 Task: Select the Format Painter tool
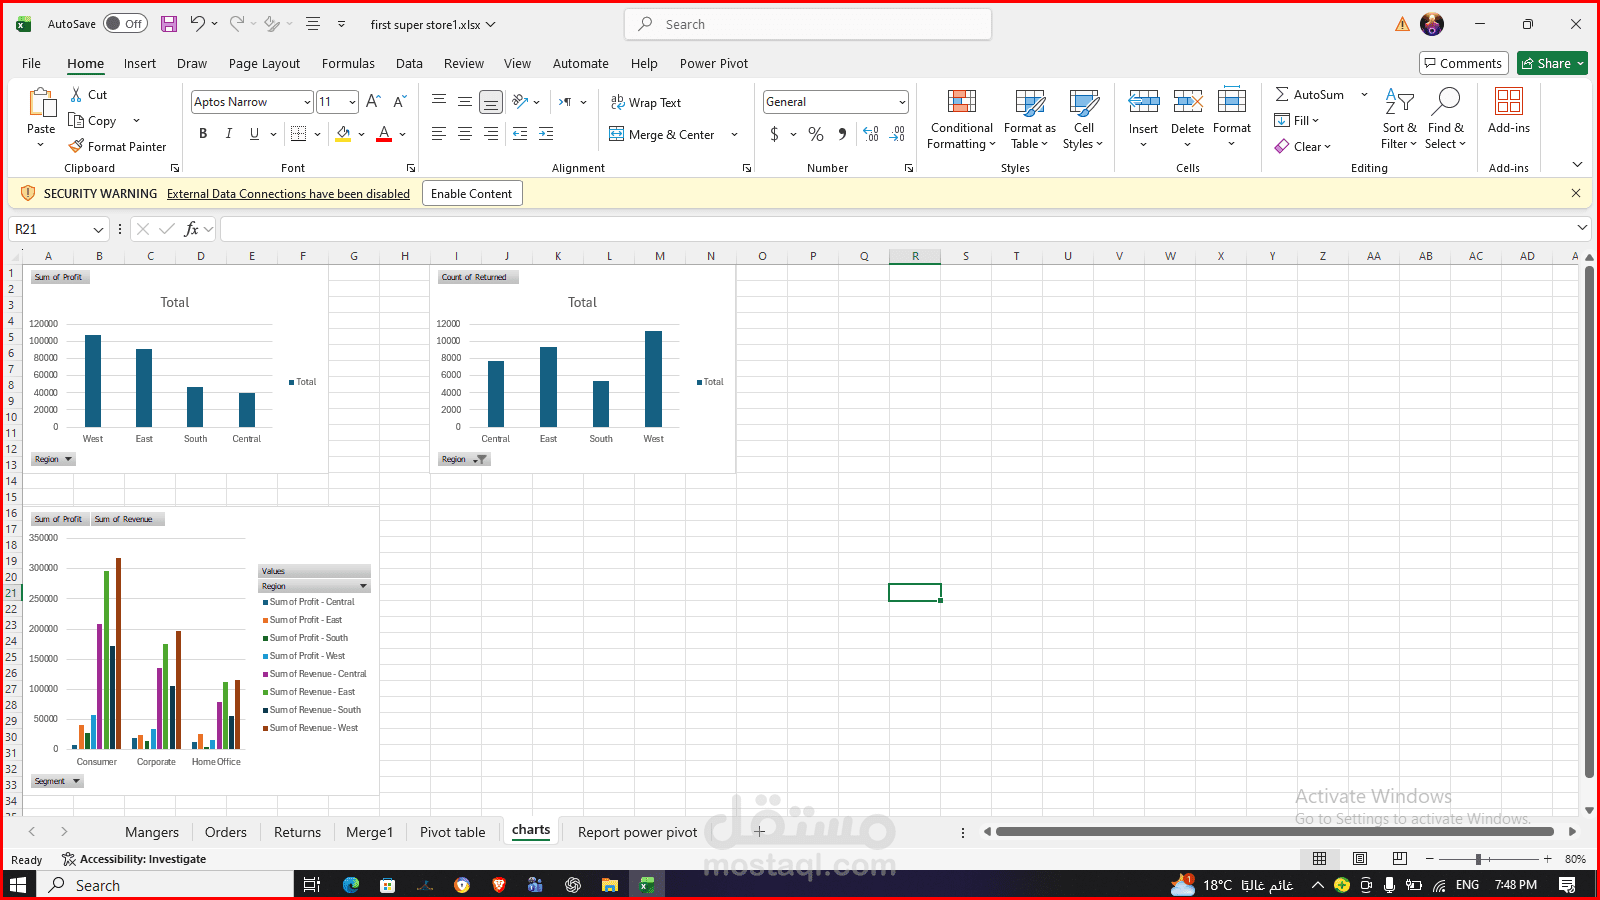(x=118, y=146)
